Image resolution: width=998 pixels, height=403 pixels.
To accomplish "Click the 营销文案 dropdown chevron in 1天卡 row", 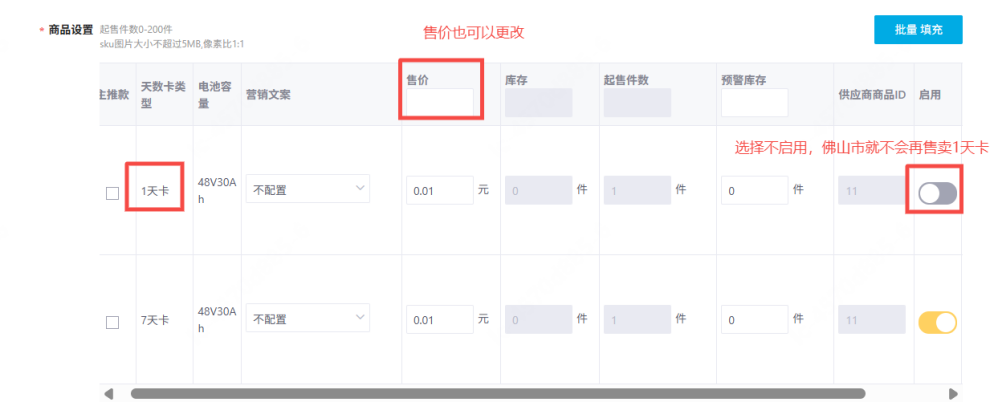I will point(360,188).
